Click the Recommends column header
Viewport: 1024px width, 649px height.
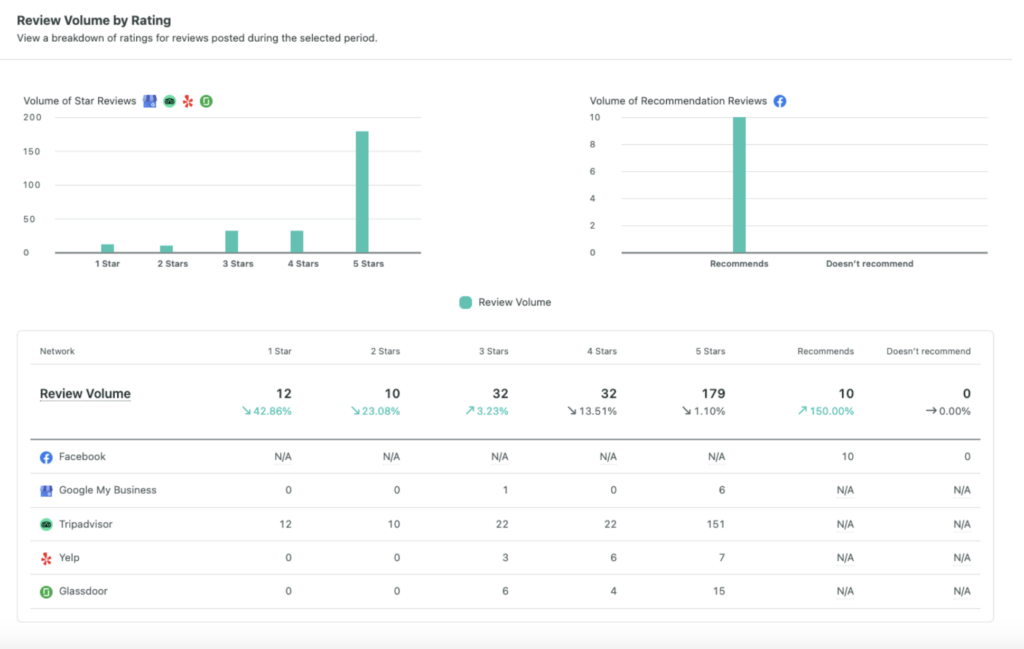pyautogui.click(x=825, y=351)
